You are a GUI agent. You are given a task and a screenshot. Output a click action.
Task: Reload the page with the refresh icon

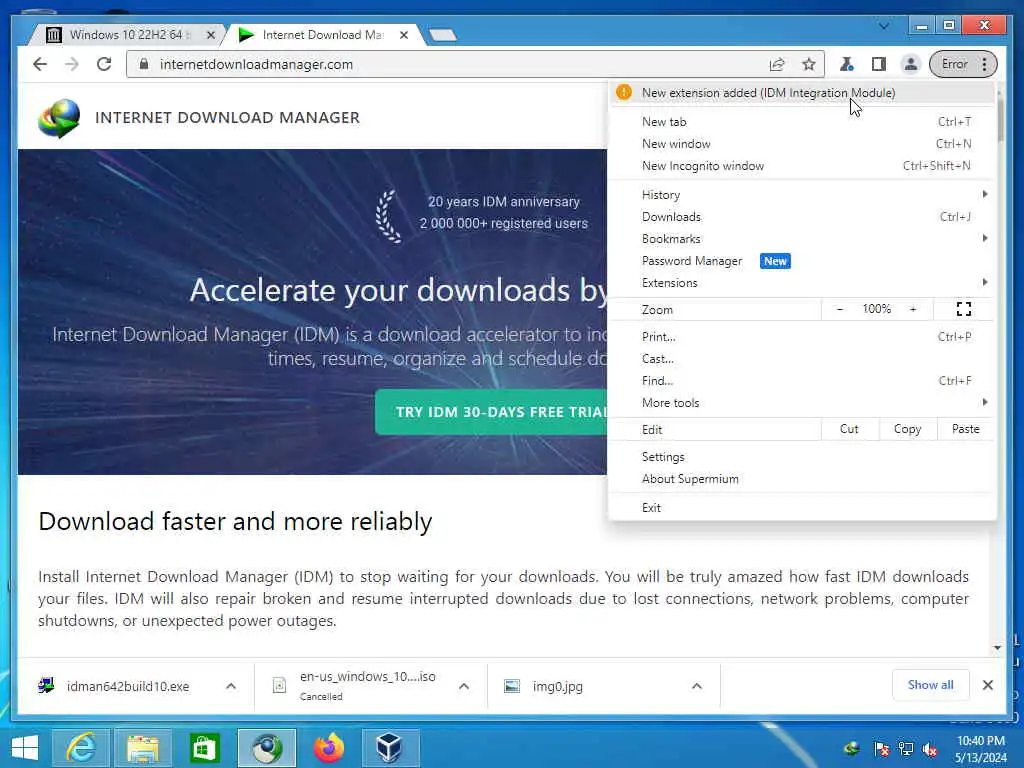pyautogui.click(x=104, y=64)
